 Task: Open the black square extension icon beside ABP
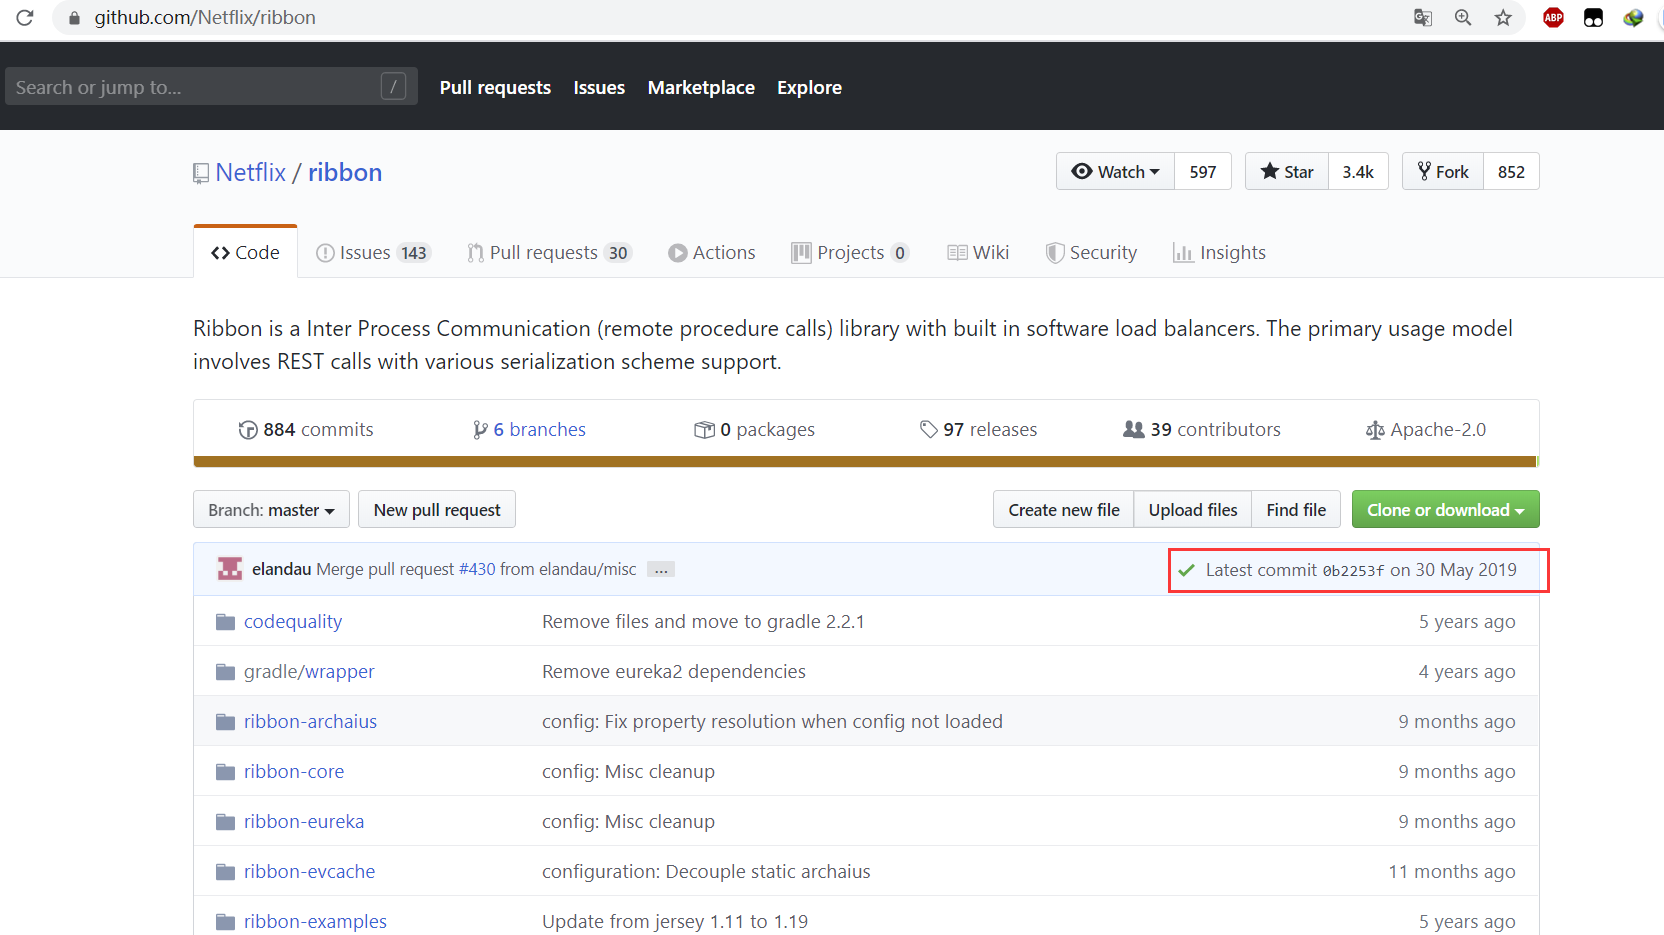[x=1594, y=17]
